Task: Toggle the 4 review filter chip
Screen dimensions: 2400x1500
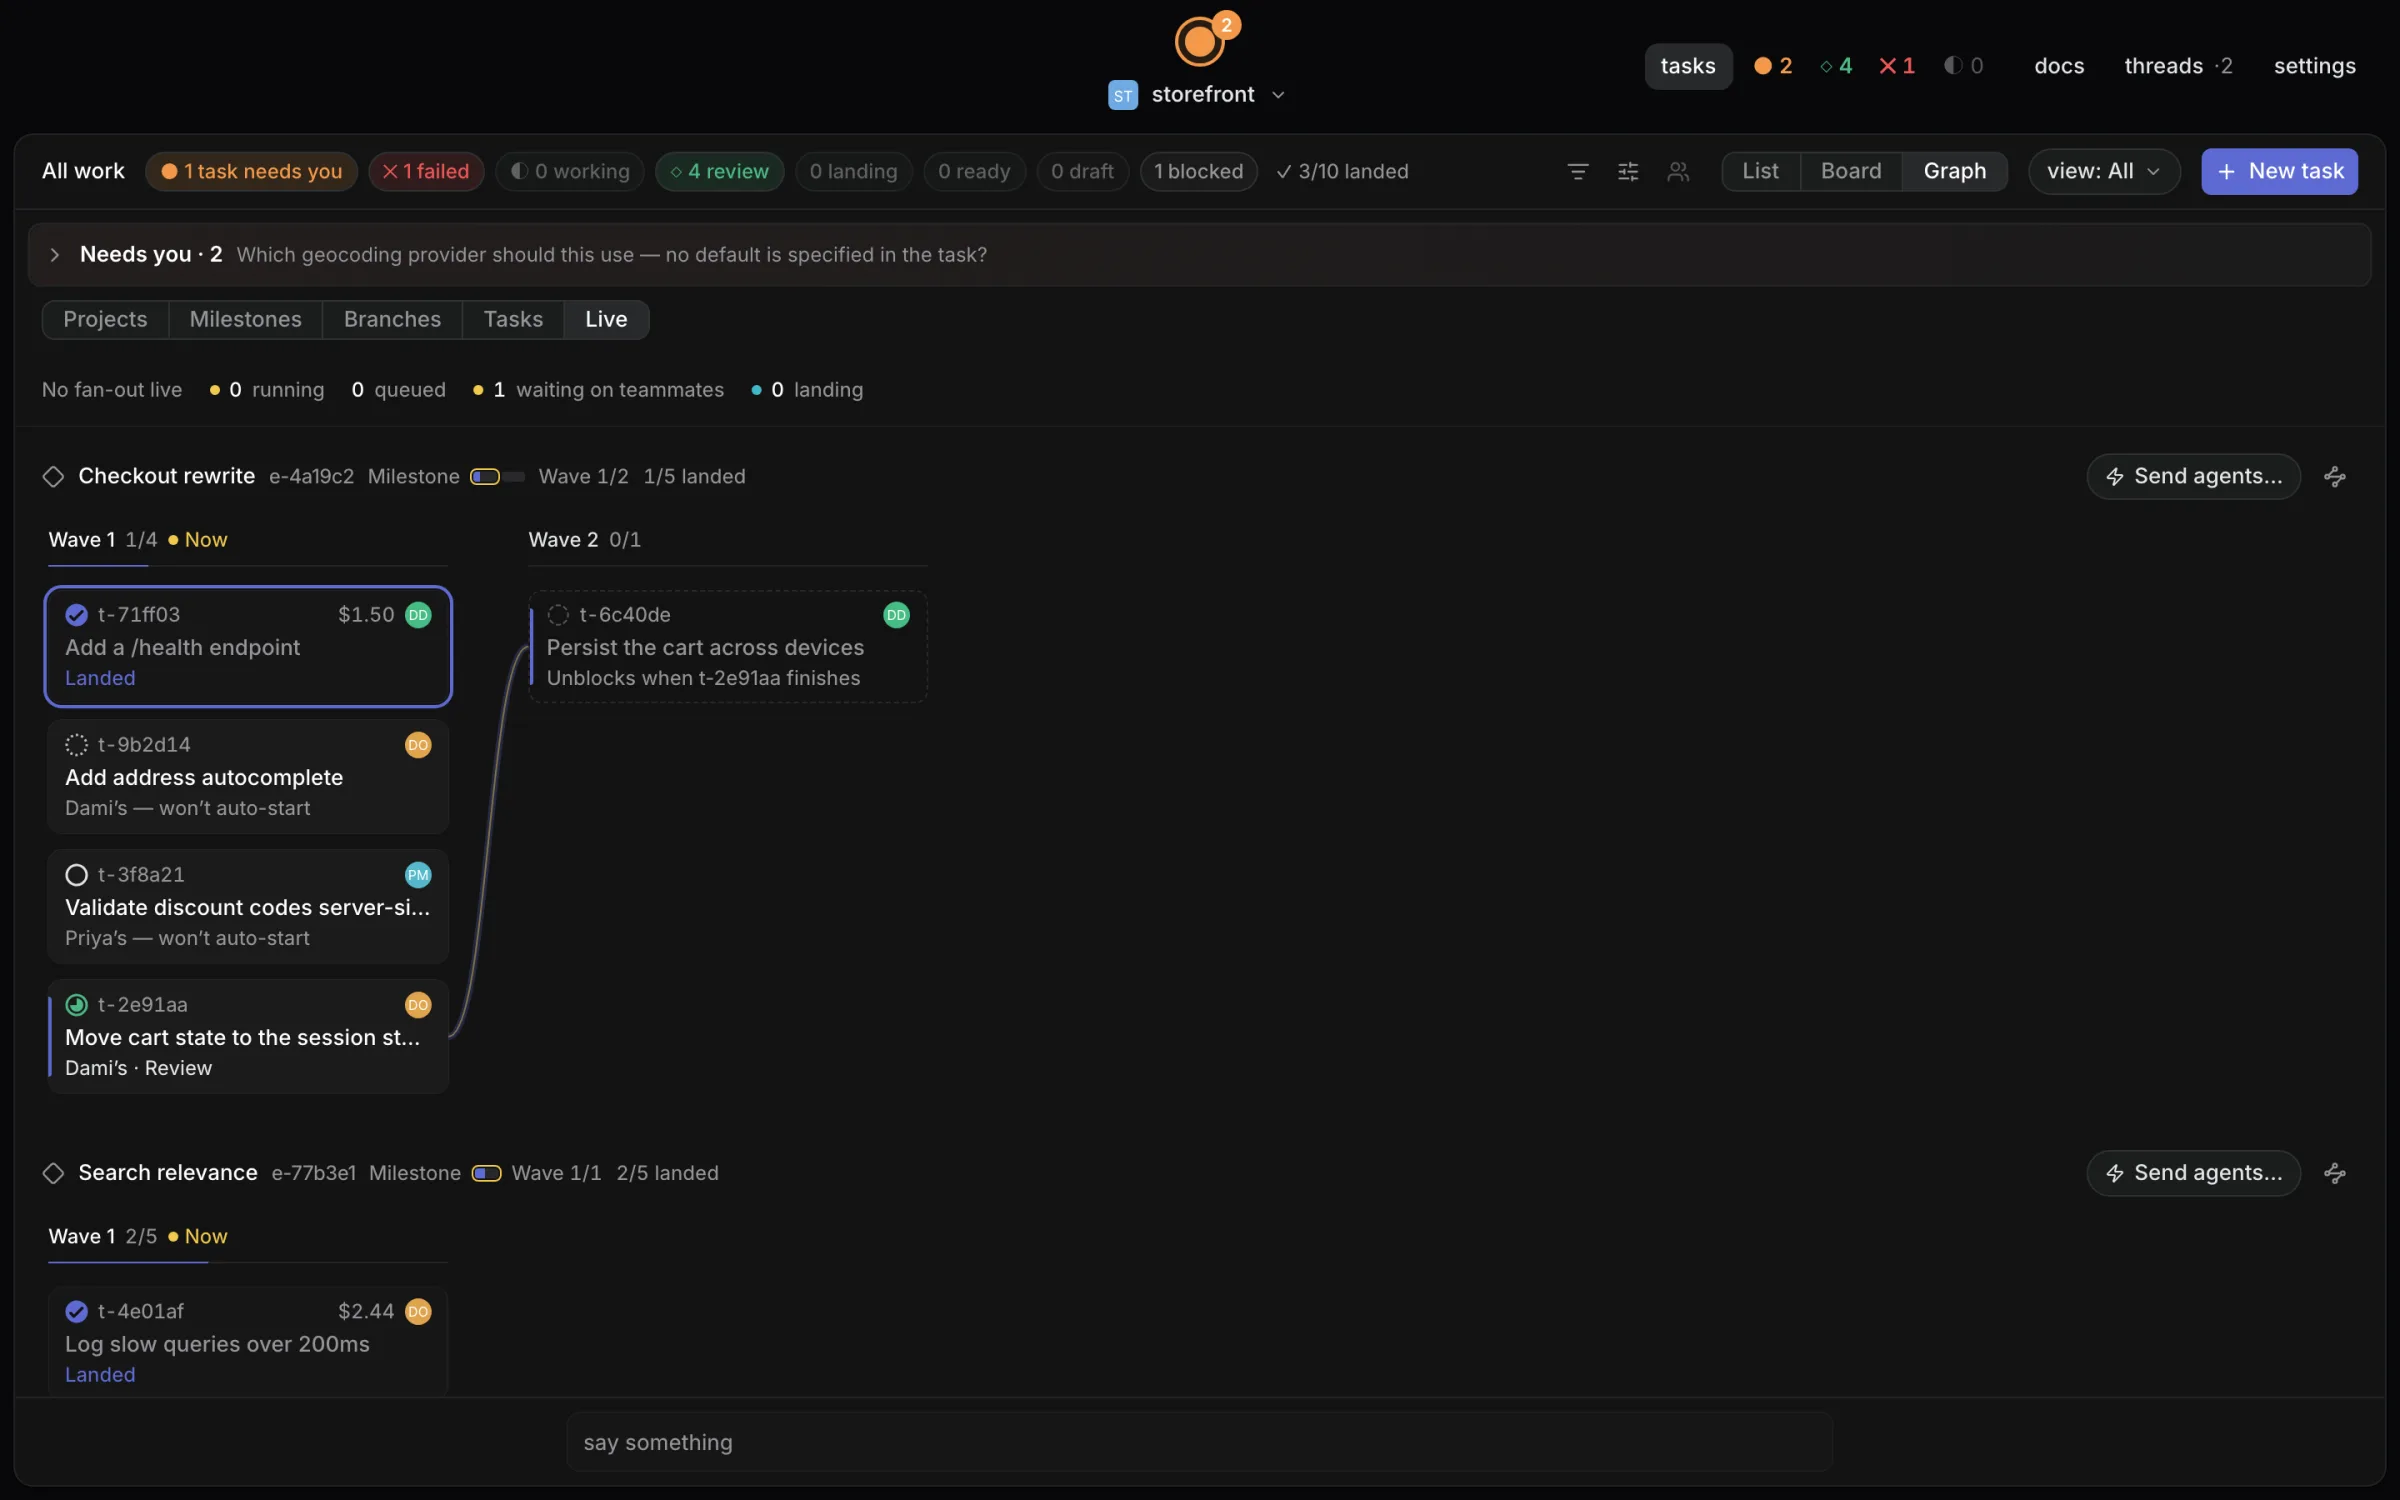Action: pos(719,172)
